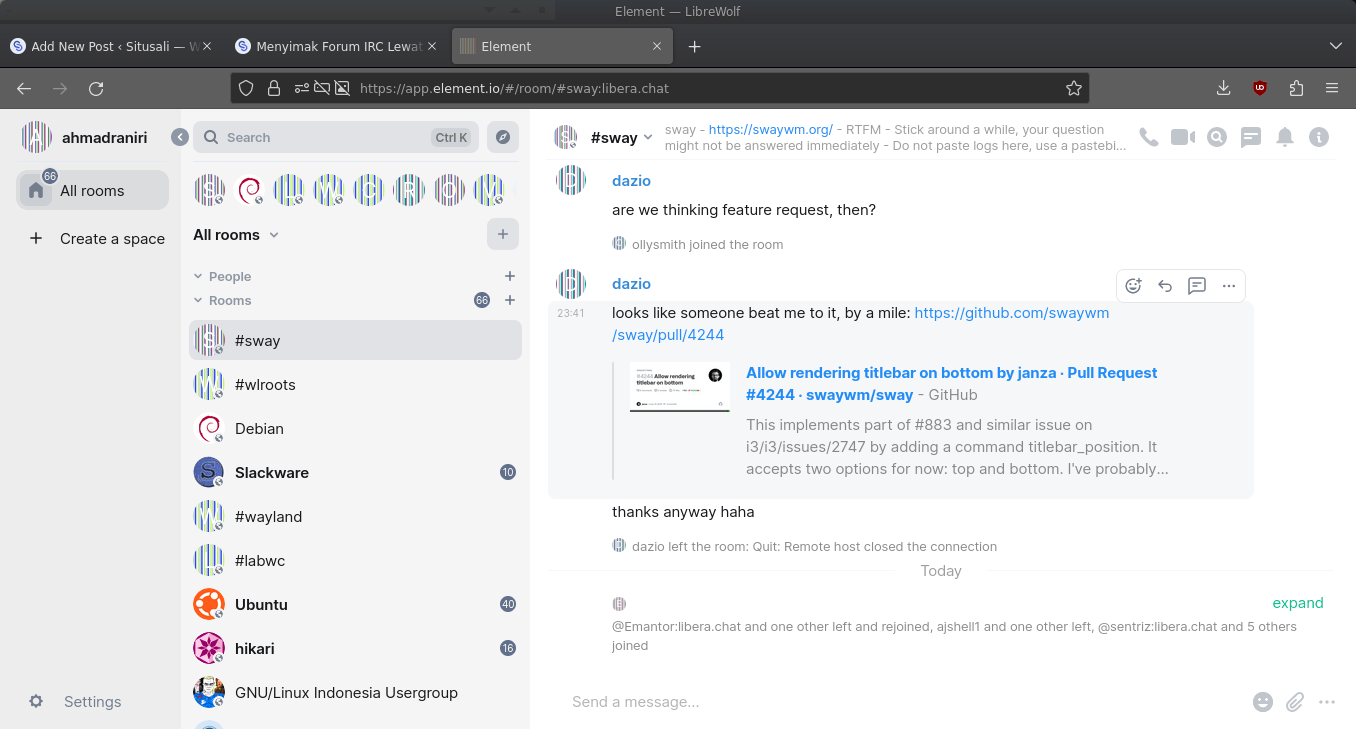Start a video call in #sway
1356x729 pixels.
(1183, 137)
